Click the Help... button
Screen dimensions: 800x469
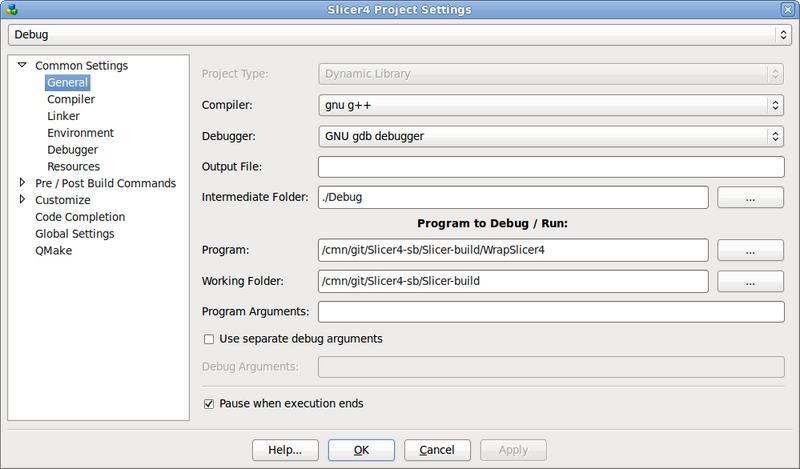point(285,450)
